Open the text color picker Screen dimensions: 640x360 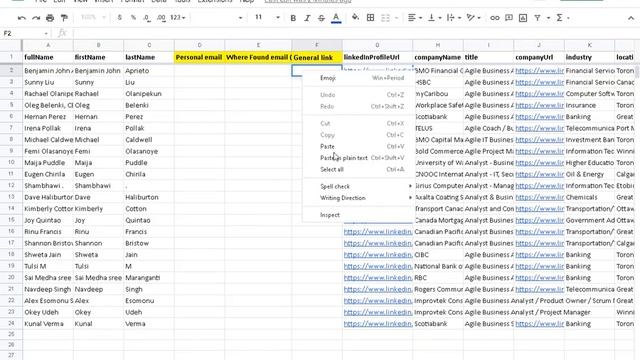pos(336,18)
